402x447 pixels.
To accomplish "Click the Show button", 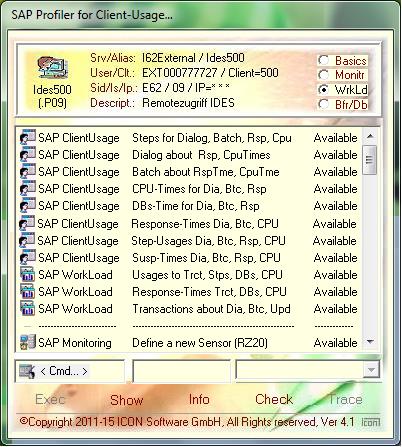I will [x=127, y=400].
